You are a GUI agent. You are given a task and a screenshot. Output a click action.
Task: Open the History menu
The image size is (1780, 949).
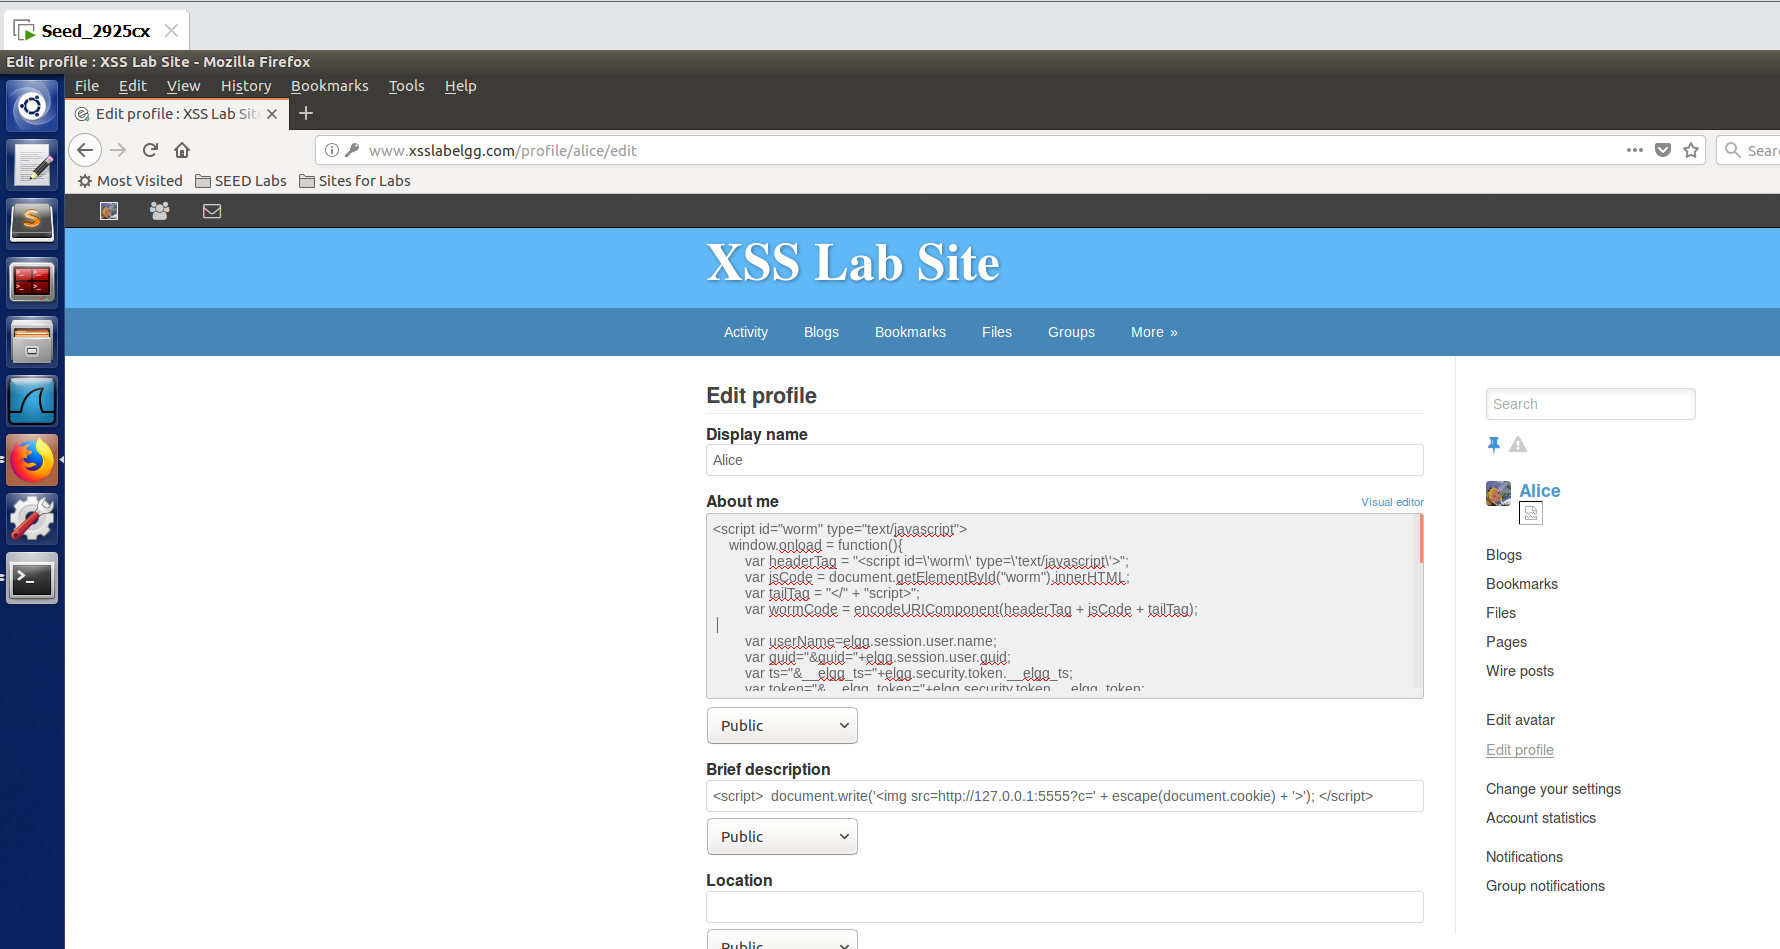click(246, 86)
